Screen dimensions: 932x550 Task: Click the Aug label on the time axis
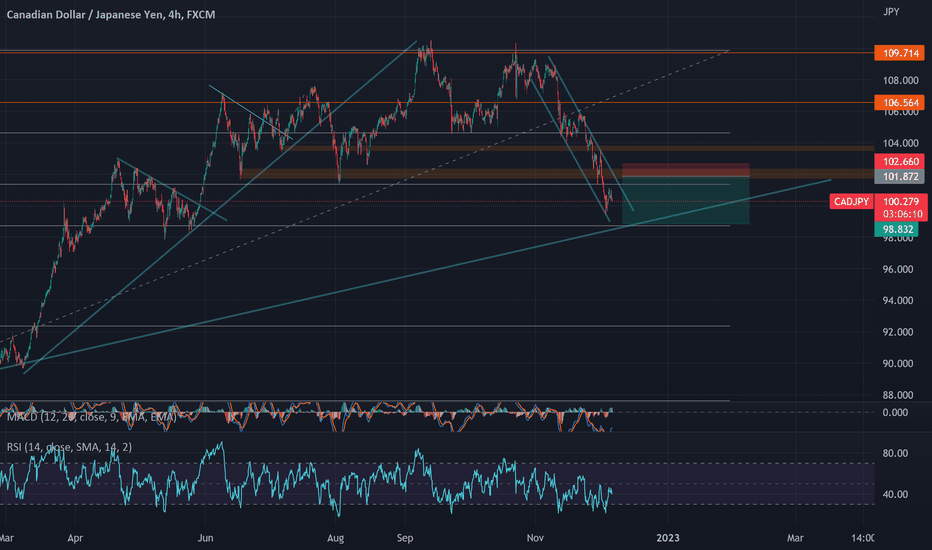(336, 538)
